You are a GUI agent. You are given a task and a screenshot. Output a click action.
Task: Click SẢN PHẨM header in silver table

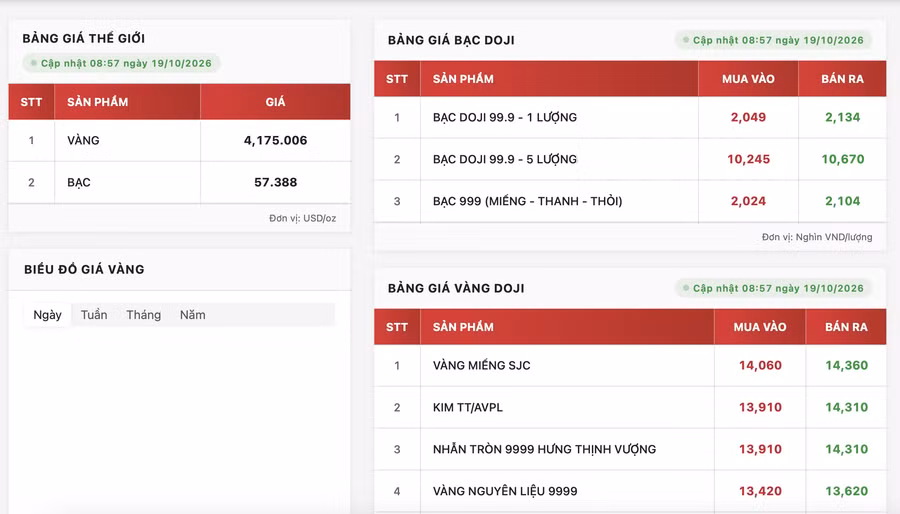pyautogui.click(x=559, y=79)
